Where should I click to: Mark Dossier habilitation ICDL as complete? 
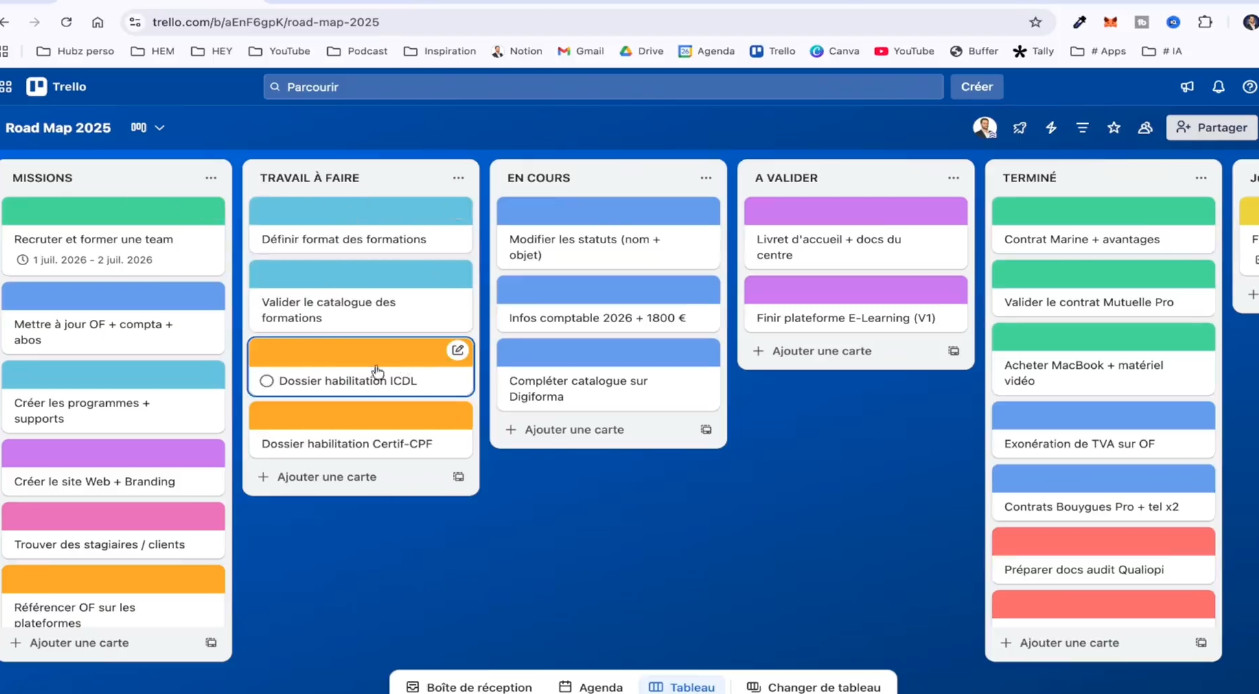tap(267, 381)
